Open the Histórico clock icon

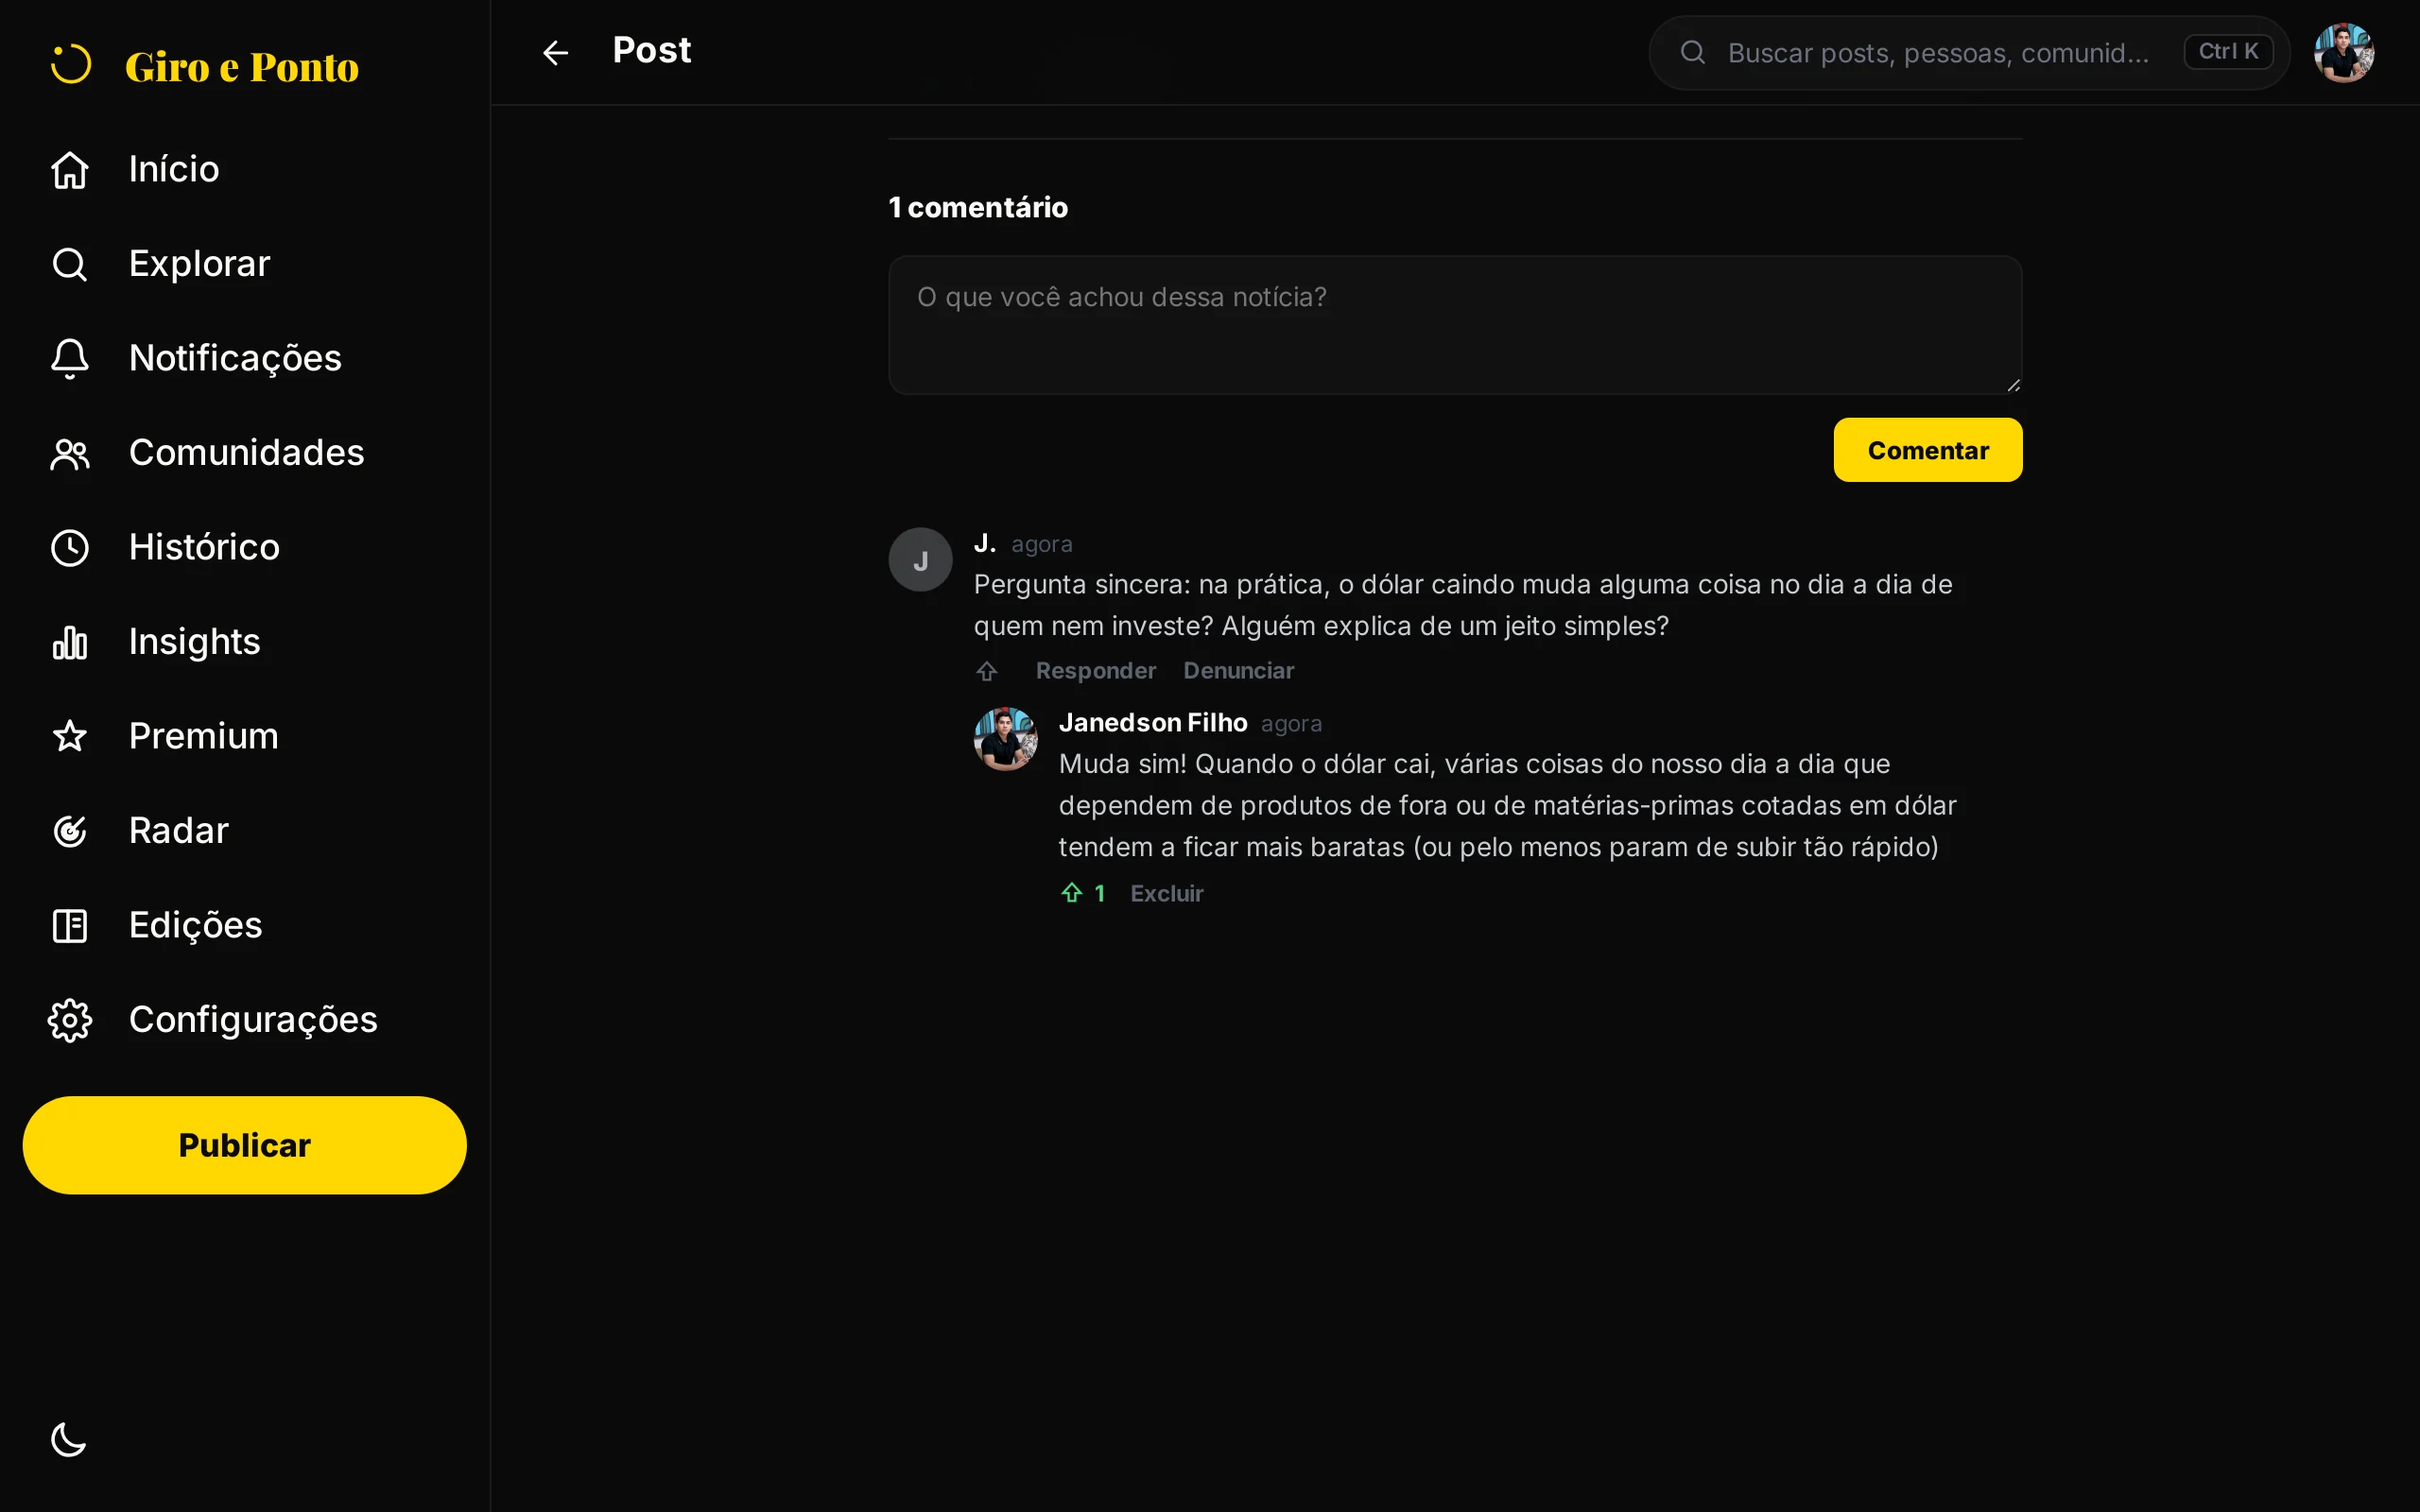pyautogui.click(x=70, y=548)
